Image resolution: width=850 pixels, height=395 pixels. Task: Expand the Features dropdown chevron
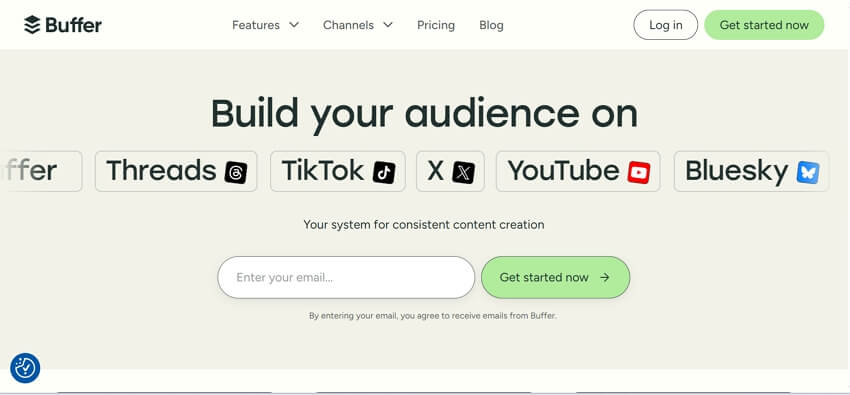tap(294, 25)
